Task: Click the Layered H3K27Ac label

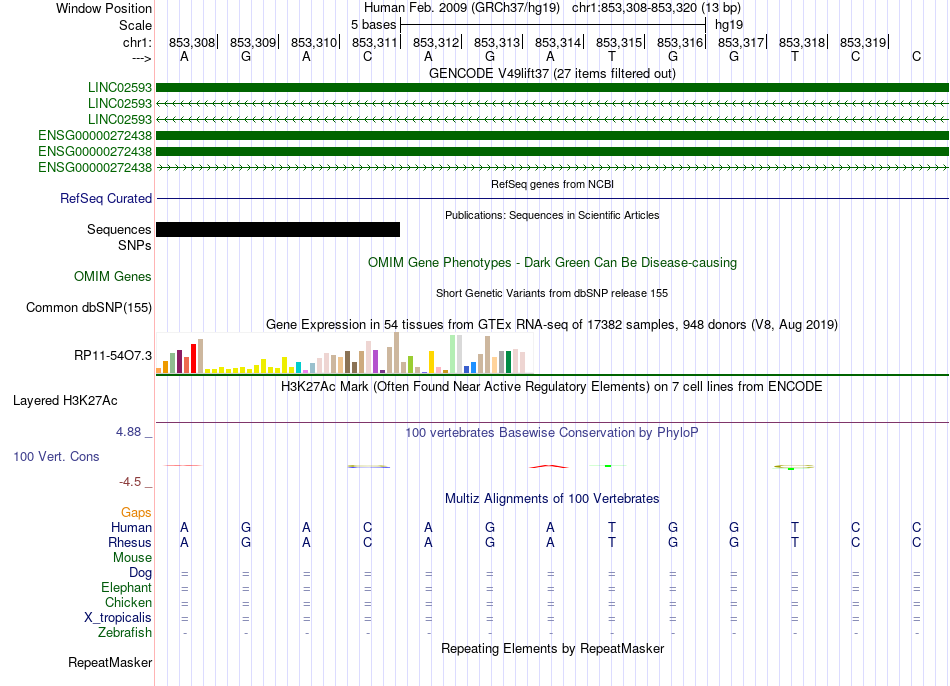Action: pyautogui.click(x=65, y=401)
